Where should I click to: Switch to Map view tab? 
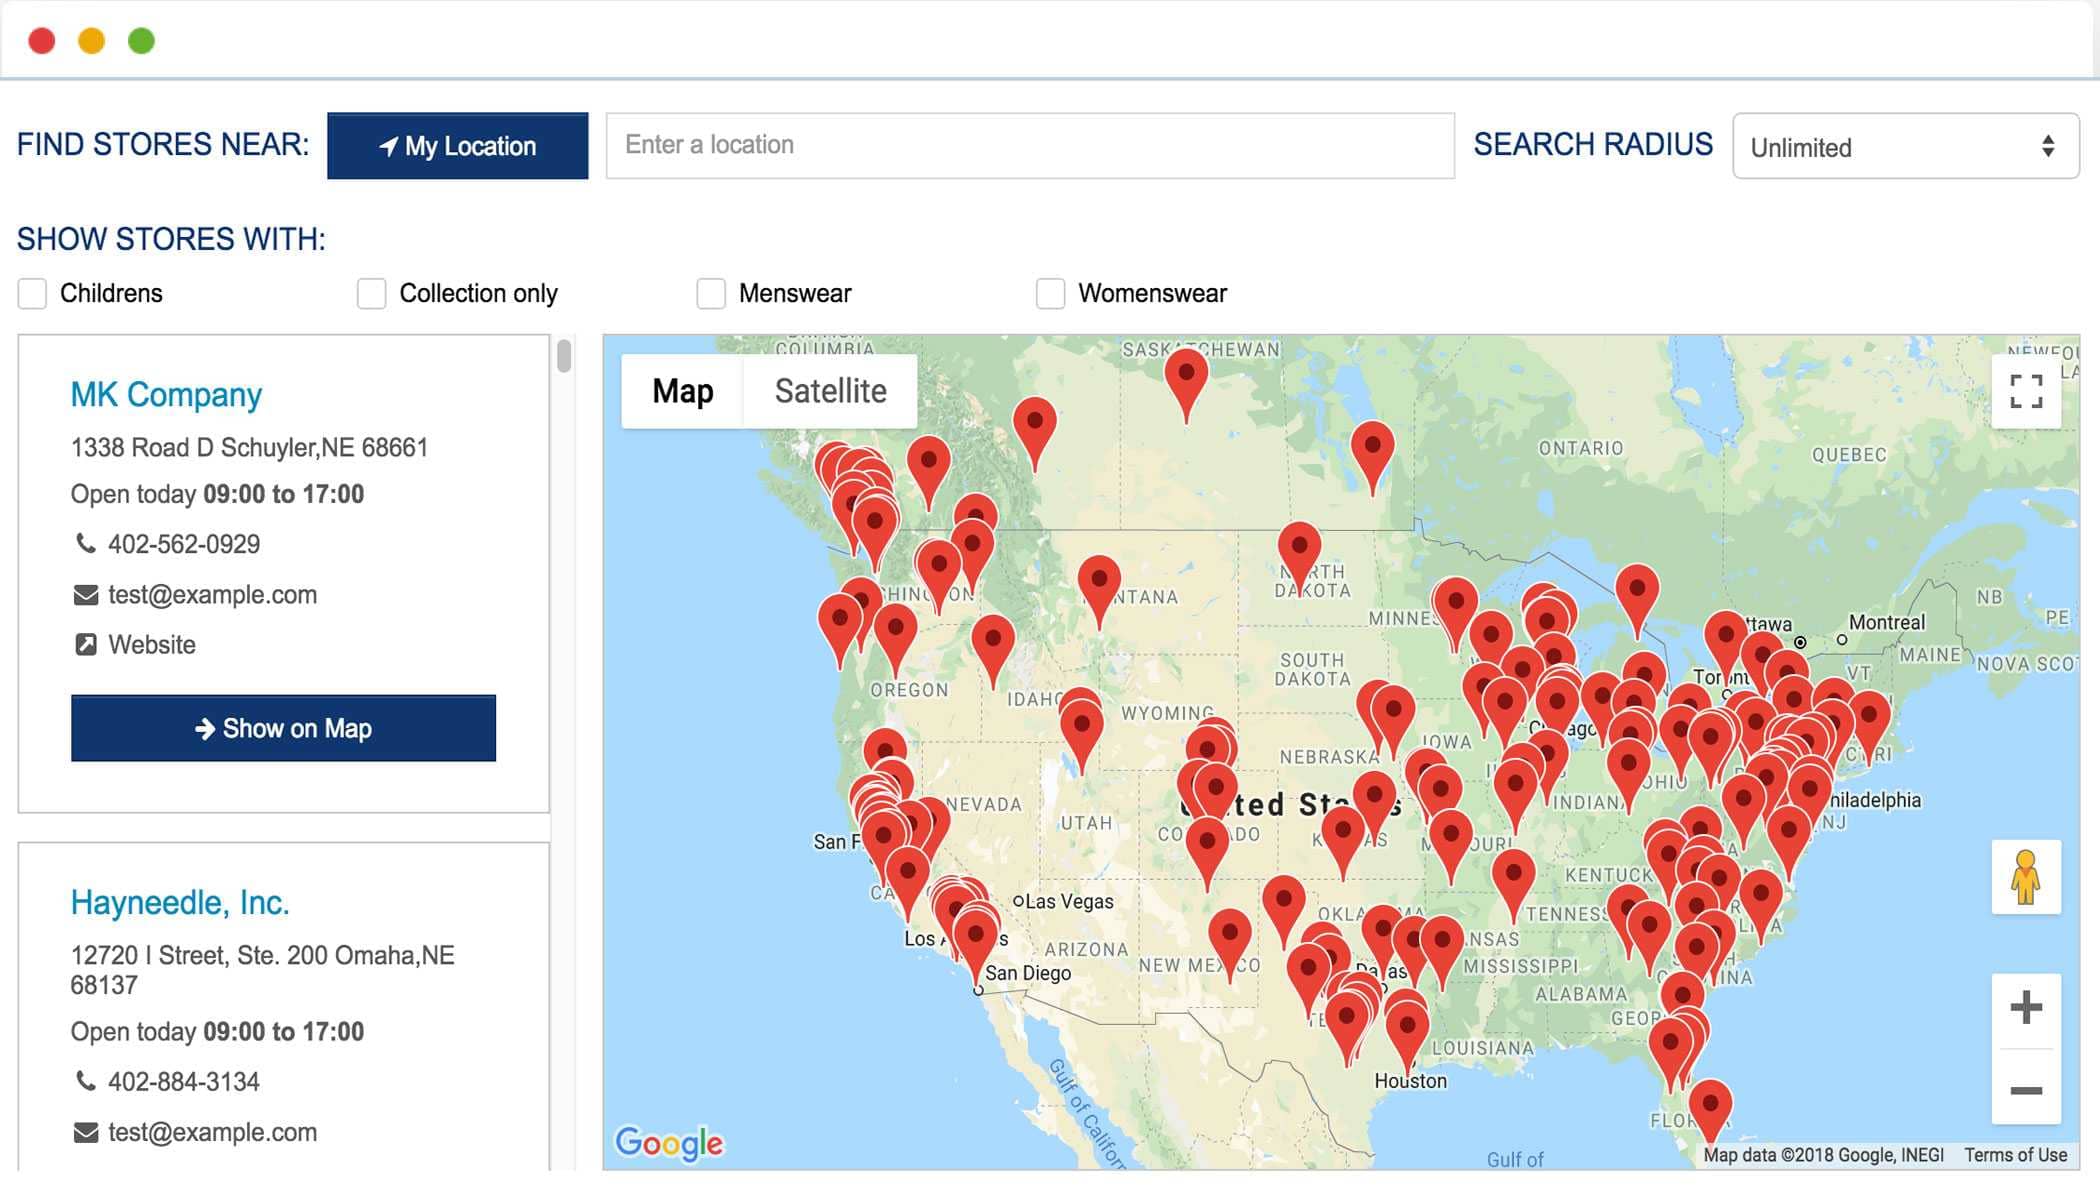tap(683, 391)
